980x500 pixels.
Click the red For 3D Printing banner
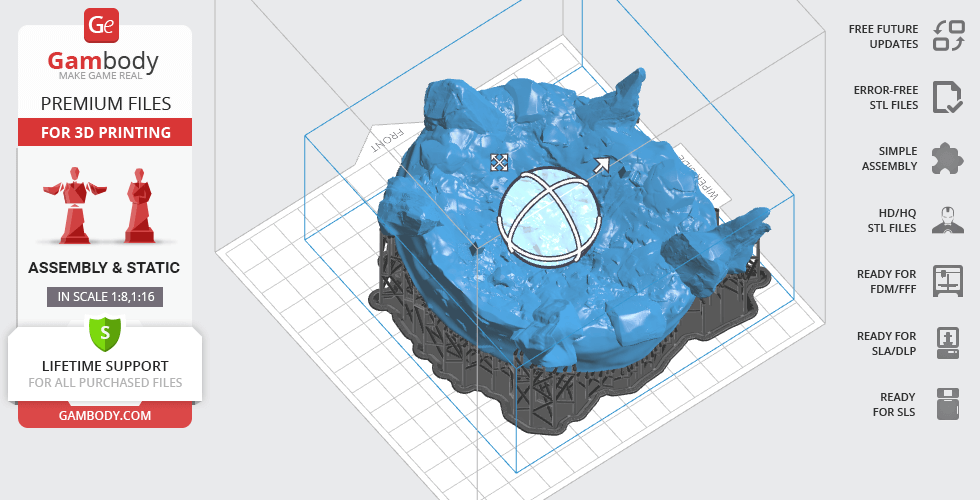105,132
